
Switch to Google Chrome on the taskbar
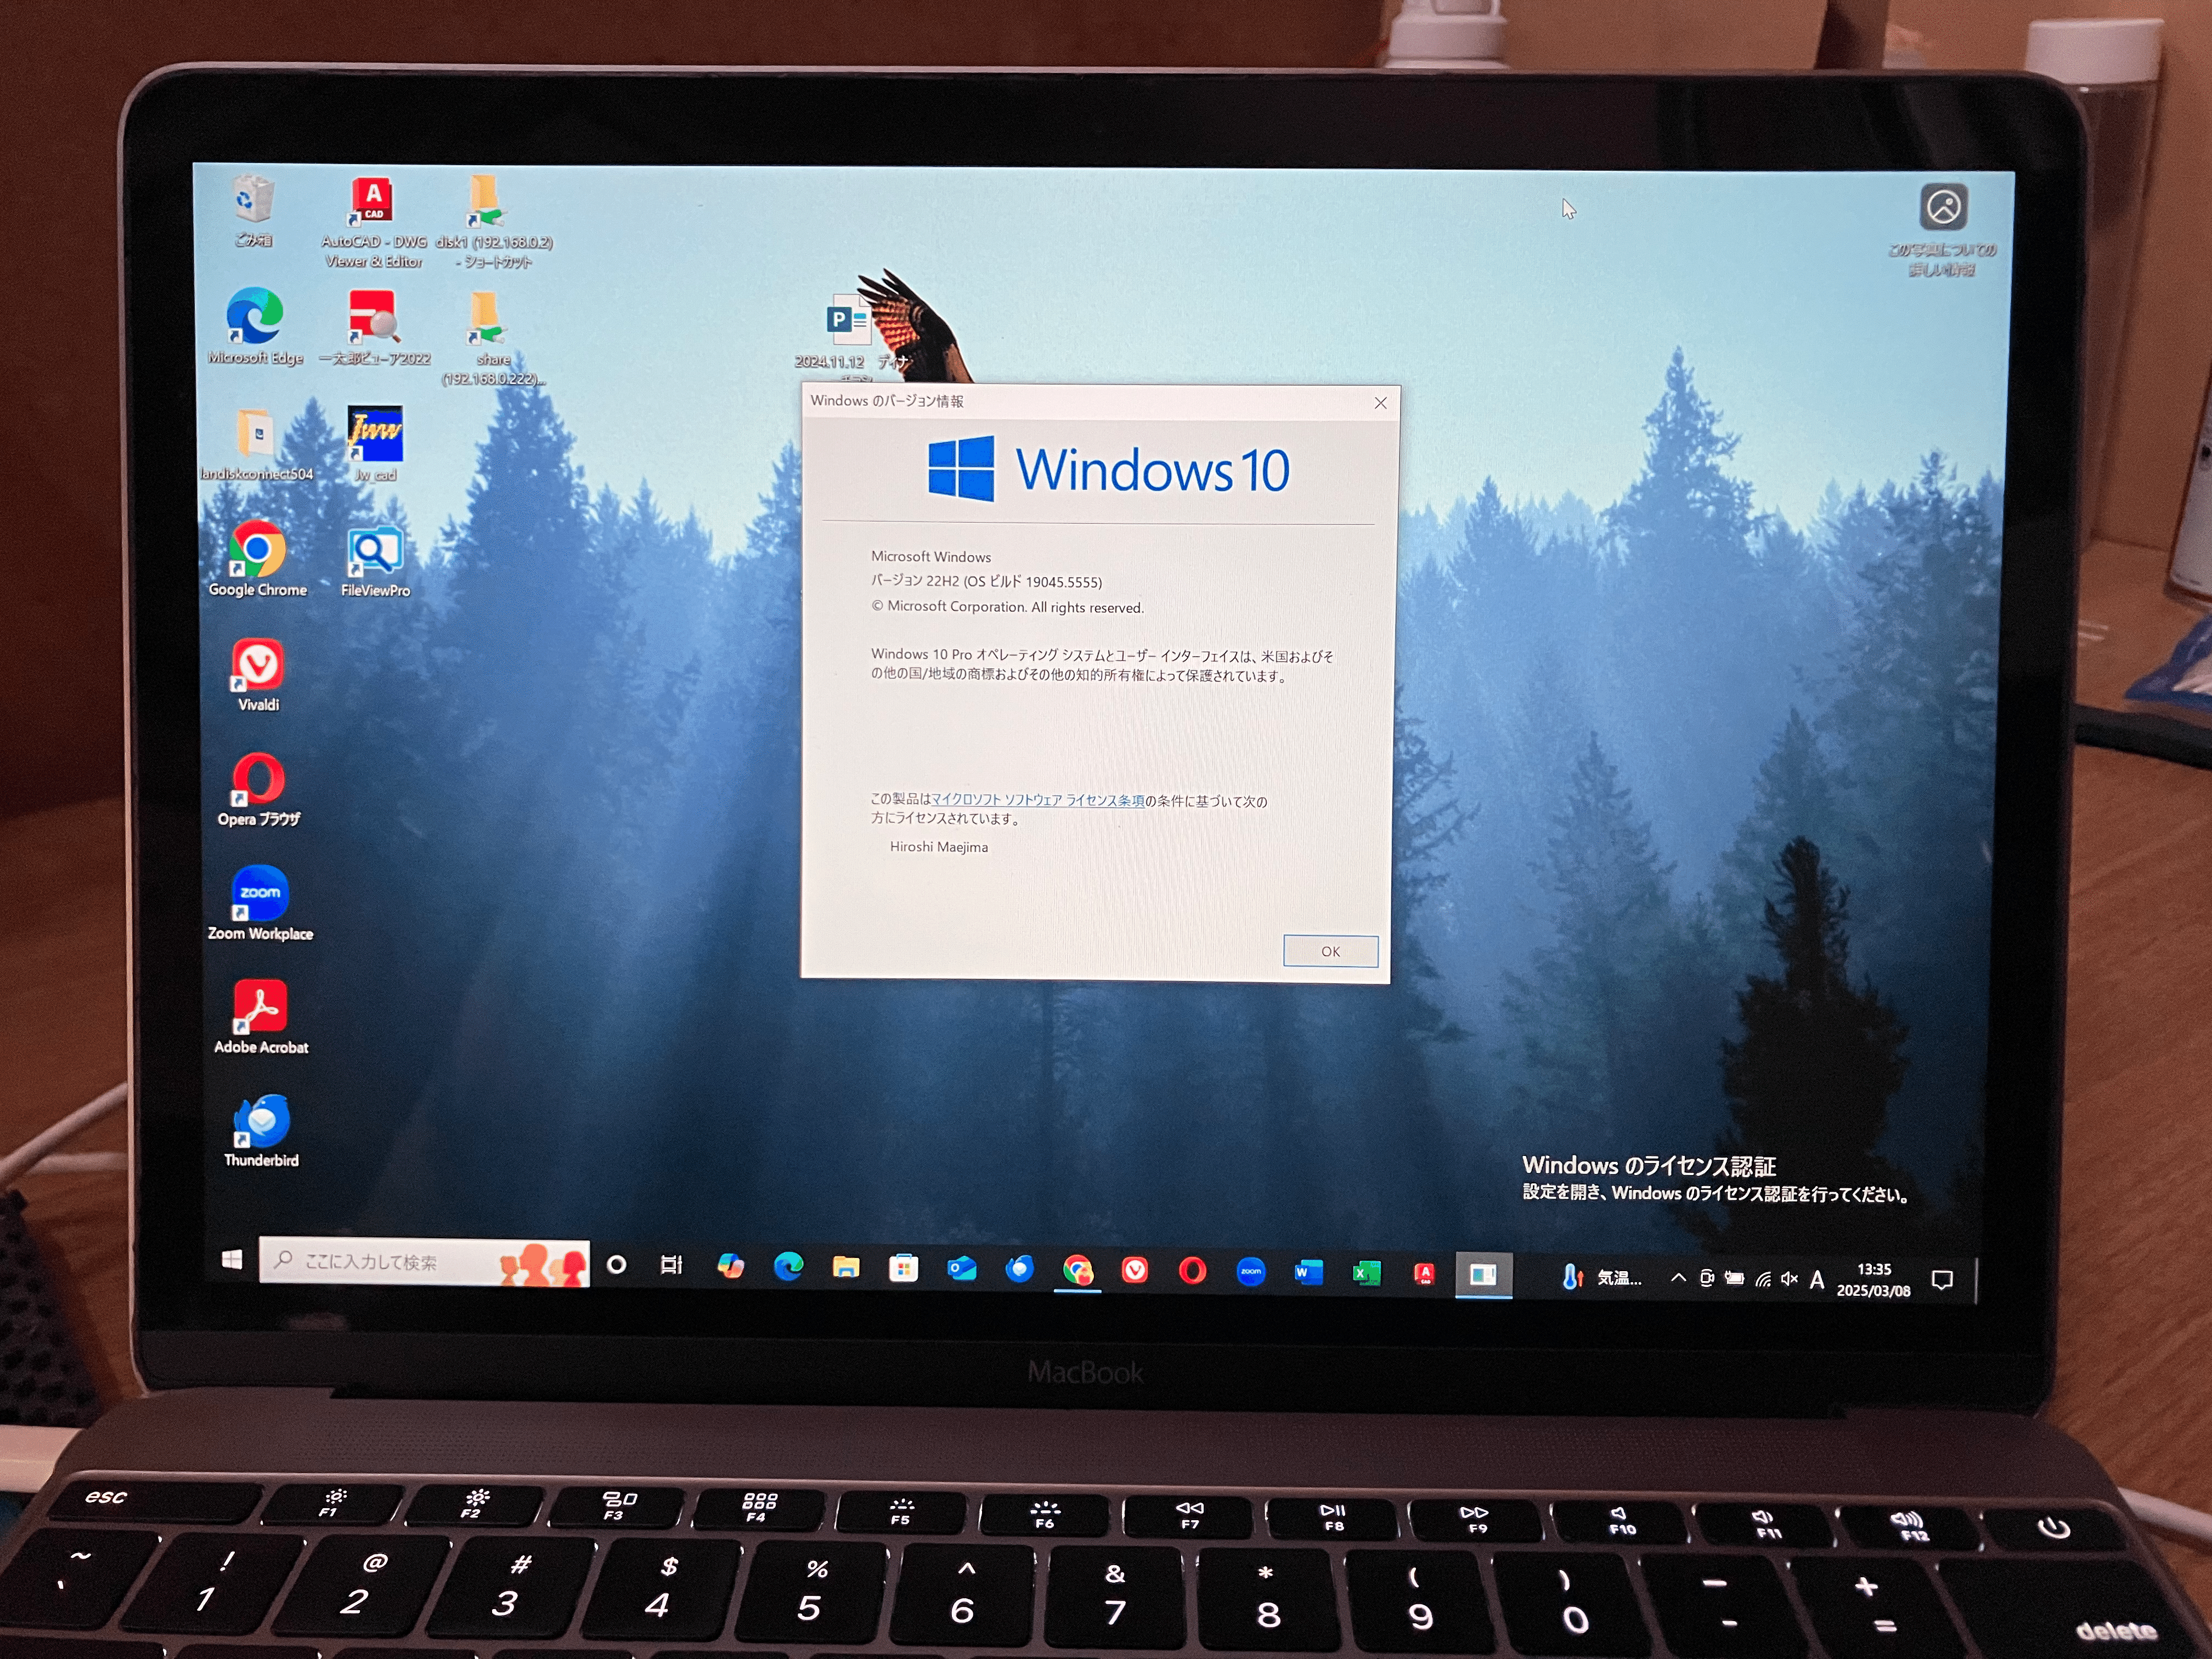tap(1077, 1271)
